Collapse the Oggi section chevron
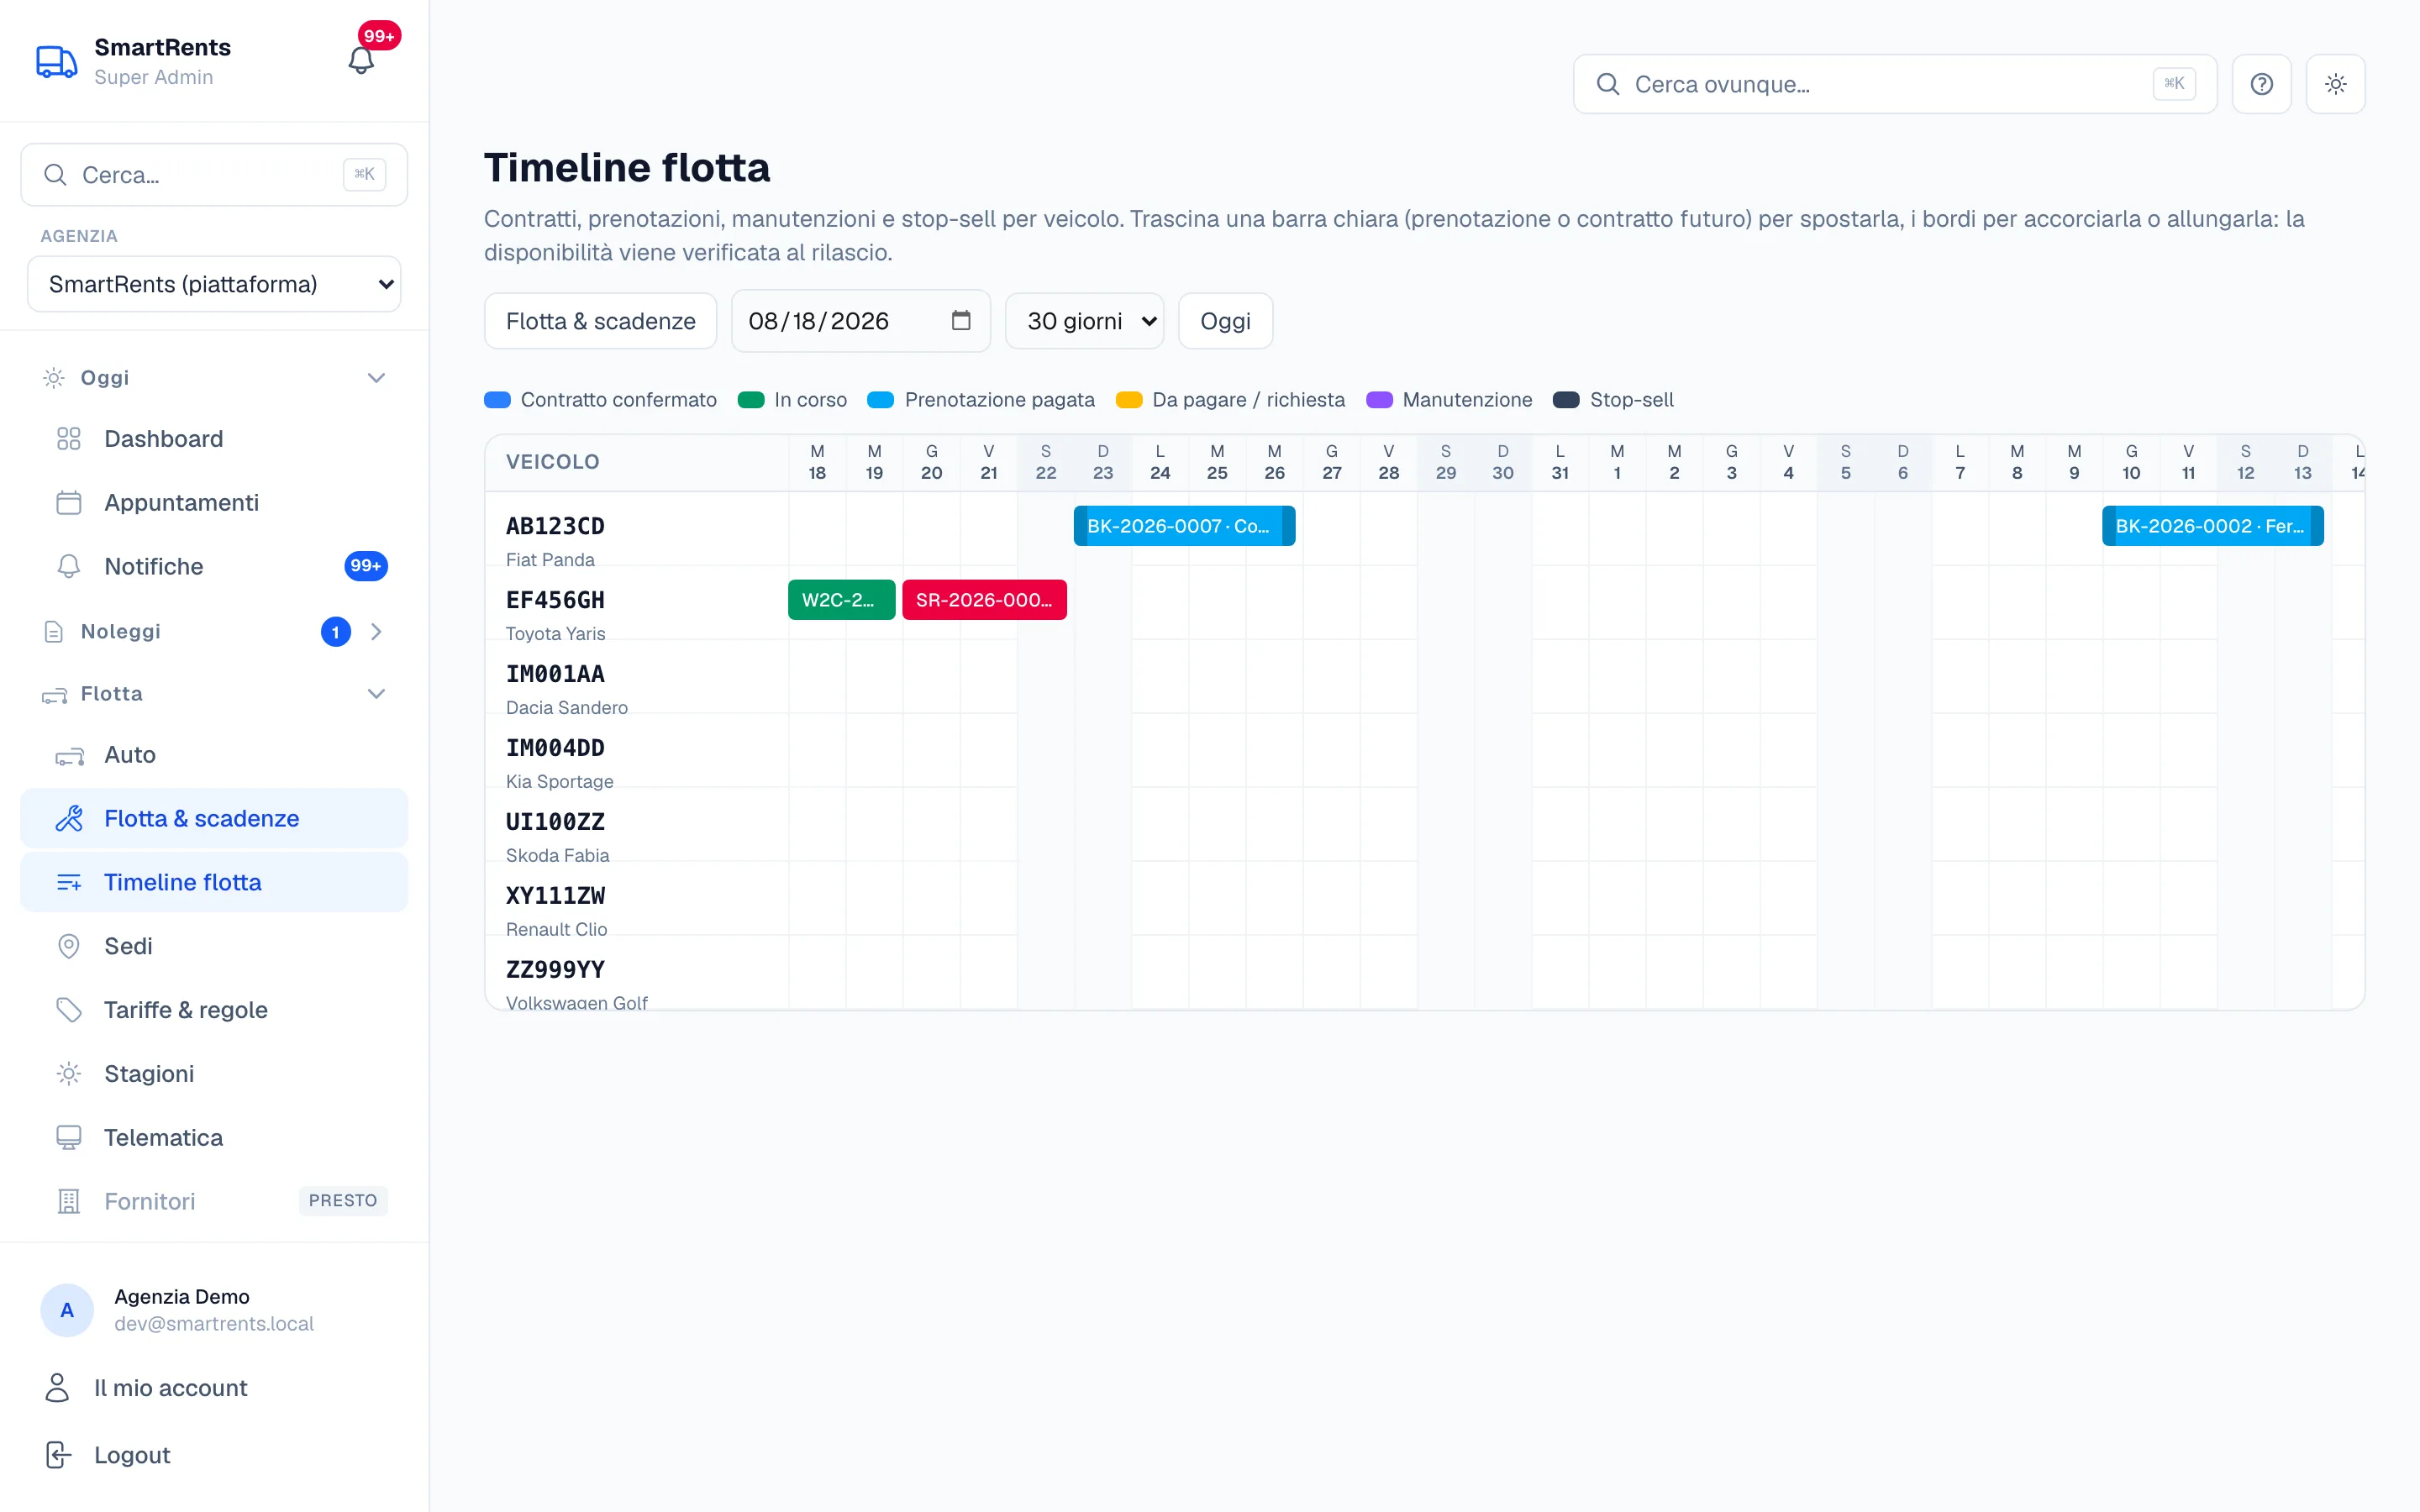 point(376,378)
